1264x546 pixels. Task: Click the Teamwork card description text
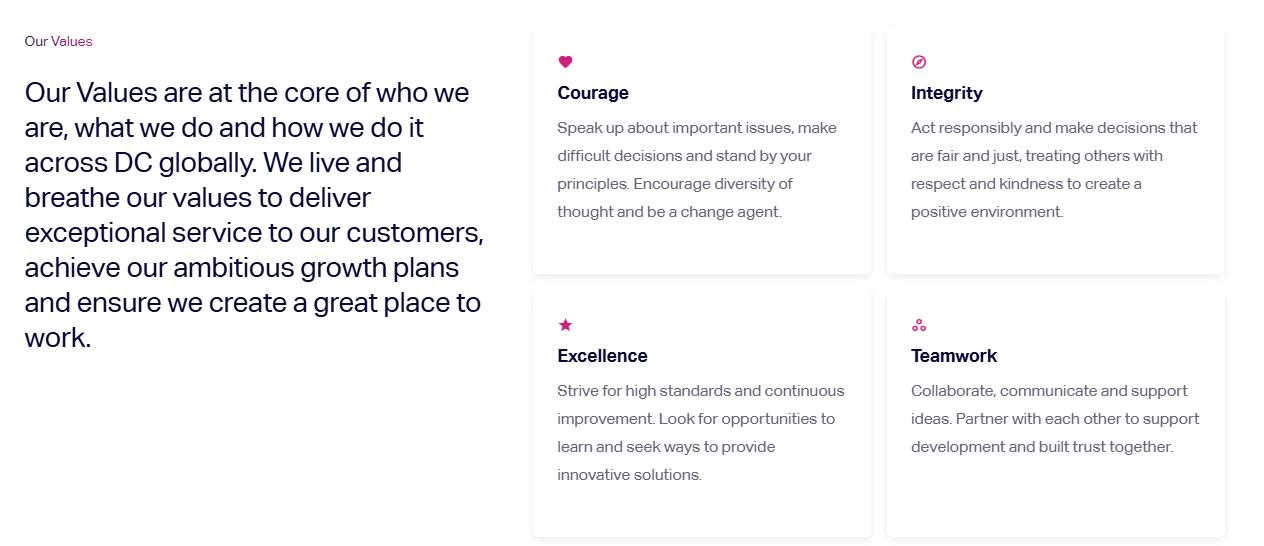pyautogui.click(x=1055, y=419)
